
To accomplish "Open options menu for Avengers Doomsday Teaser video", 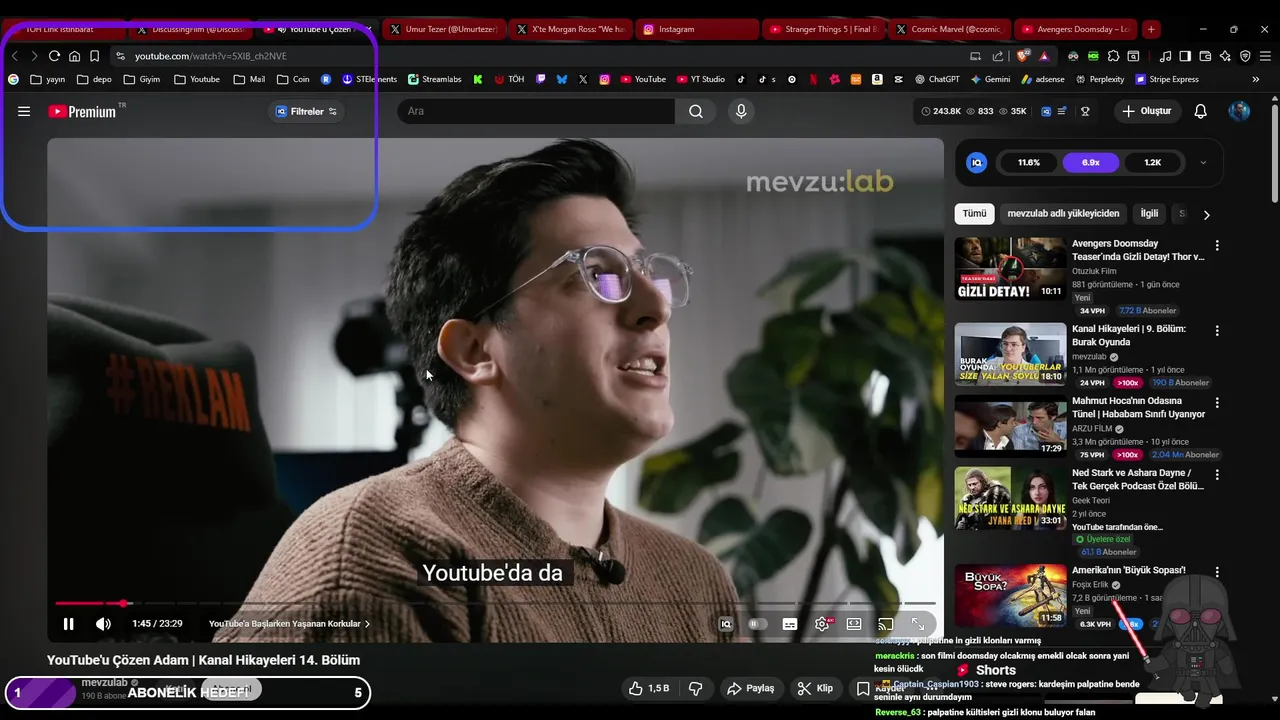I will tap(1217, 245).
